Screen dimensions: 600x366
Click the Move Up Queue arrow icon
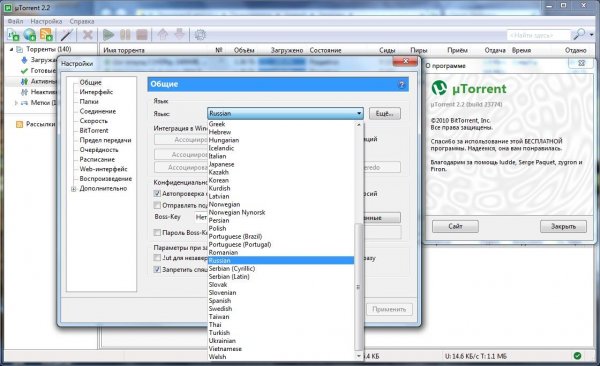[x=163, y=35]
